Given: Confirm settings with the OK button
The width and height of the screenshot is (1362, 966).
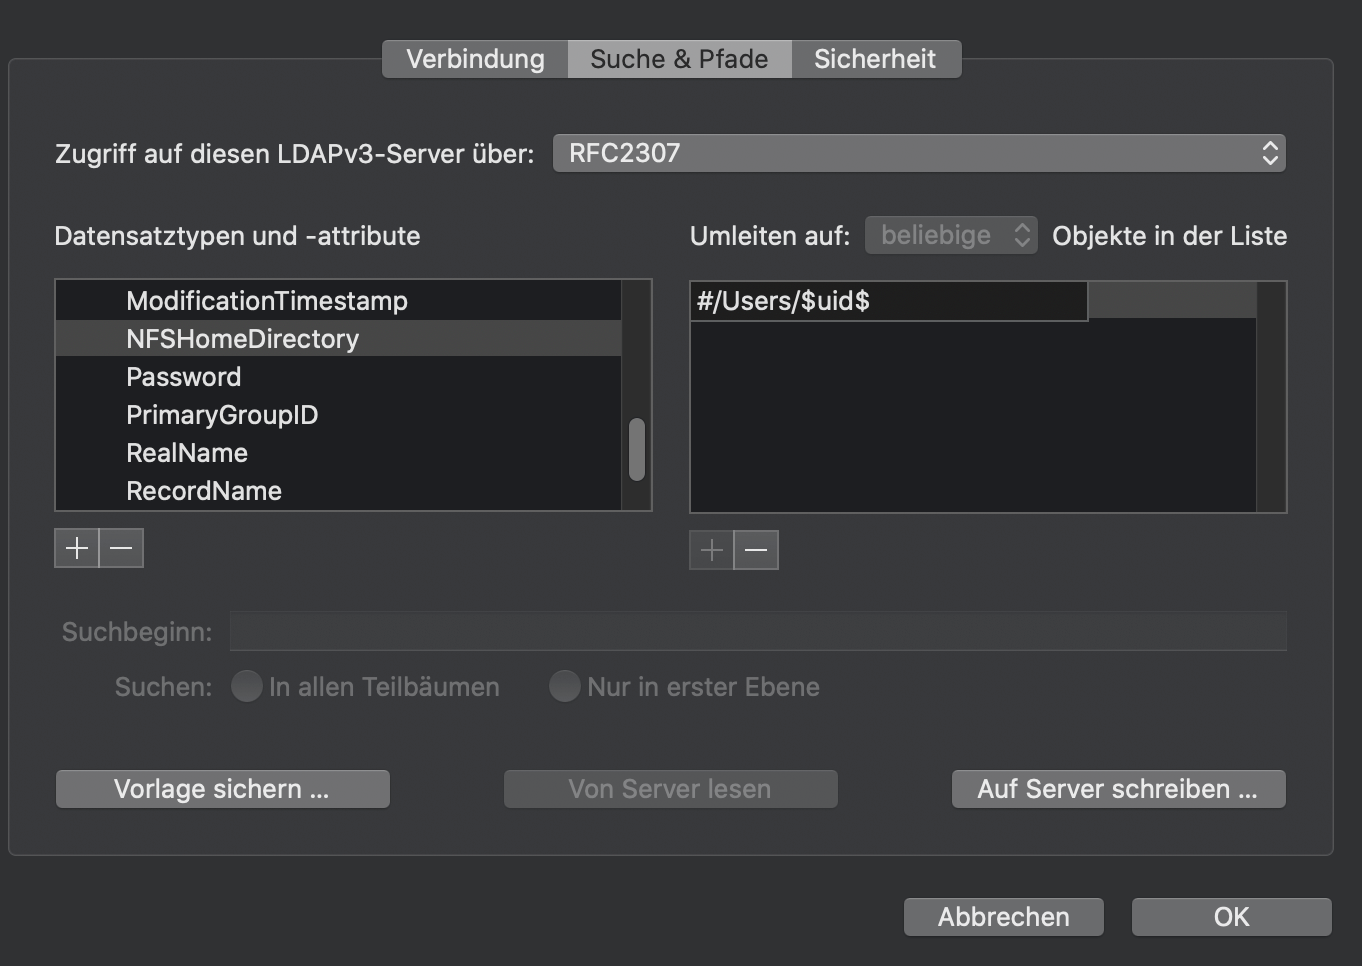Looking at the screenshot, I should coord(1230,916).
